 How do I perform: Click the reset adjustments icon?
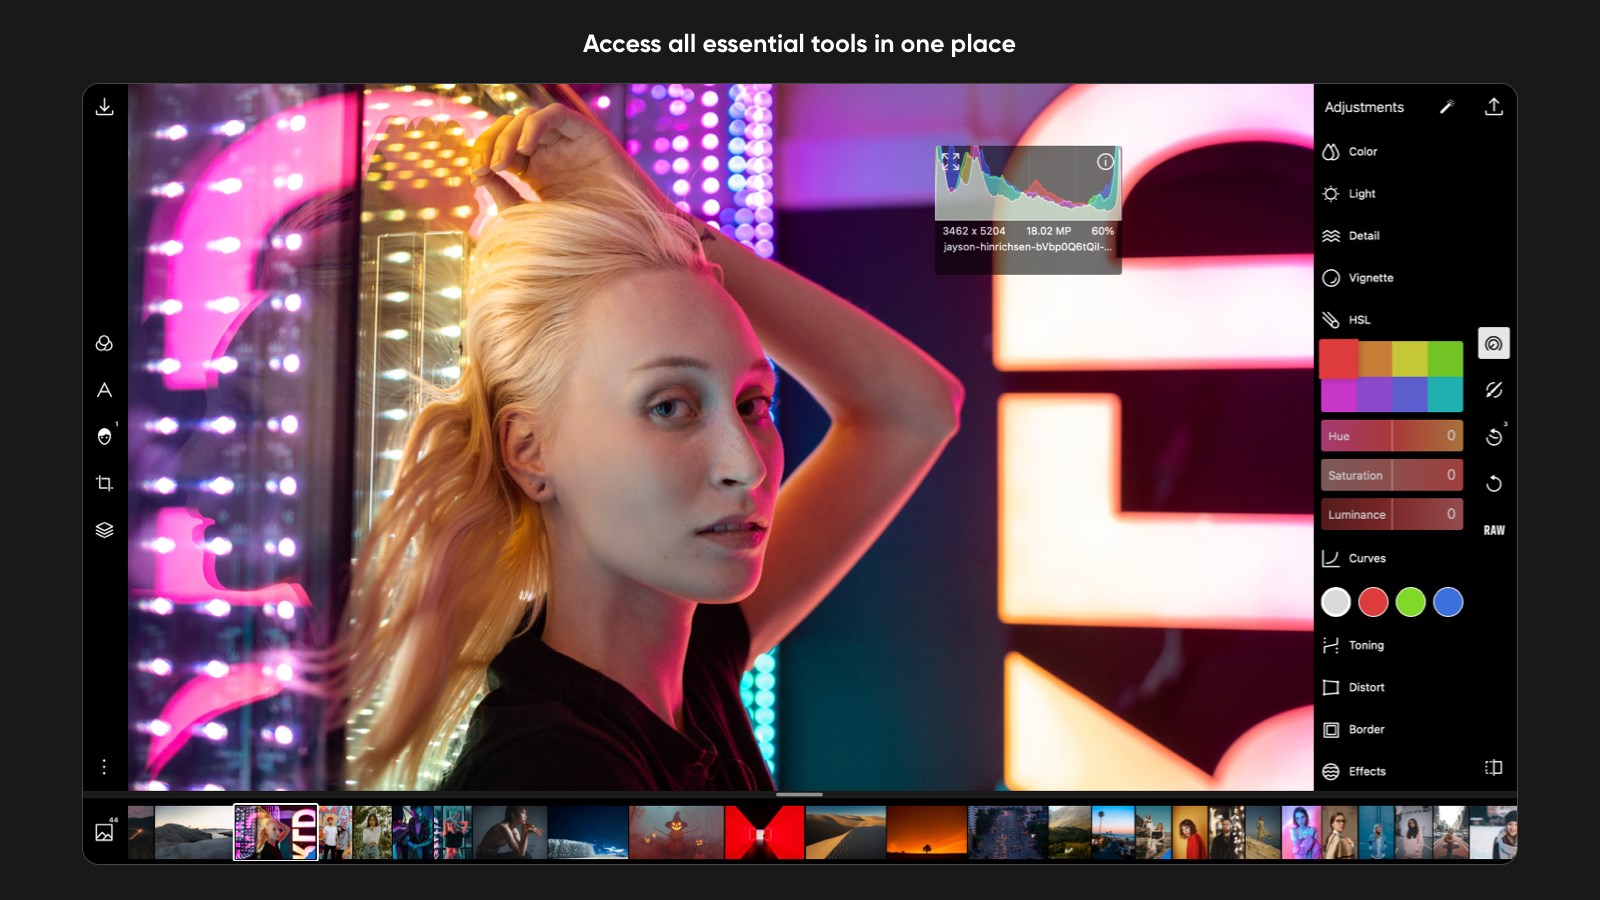tap(1494, 484)
